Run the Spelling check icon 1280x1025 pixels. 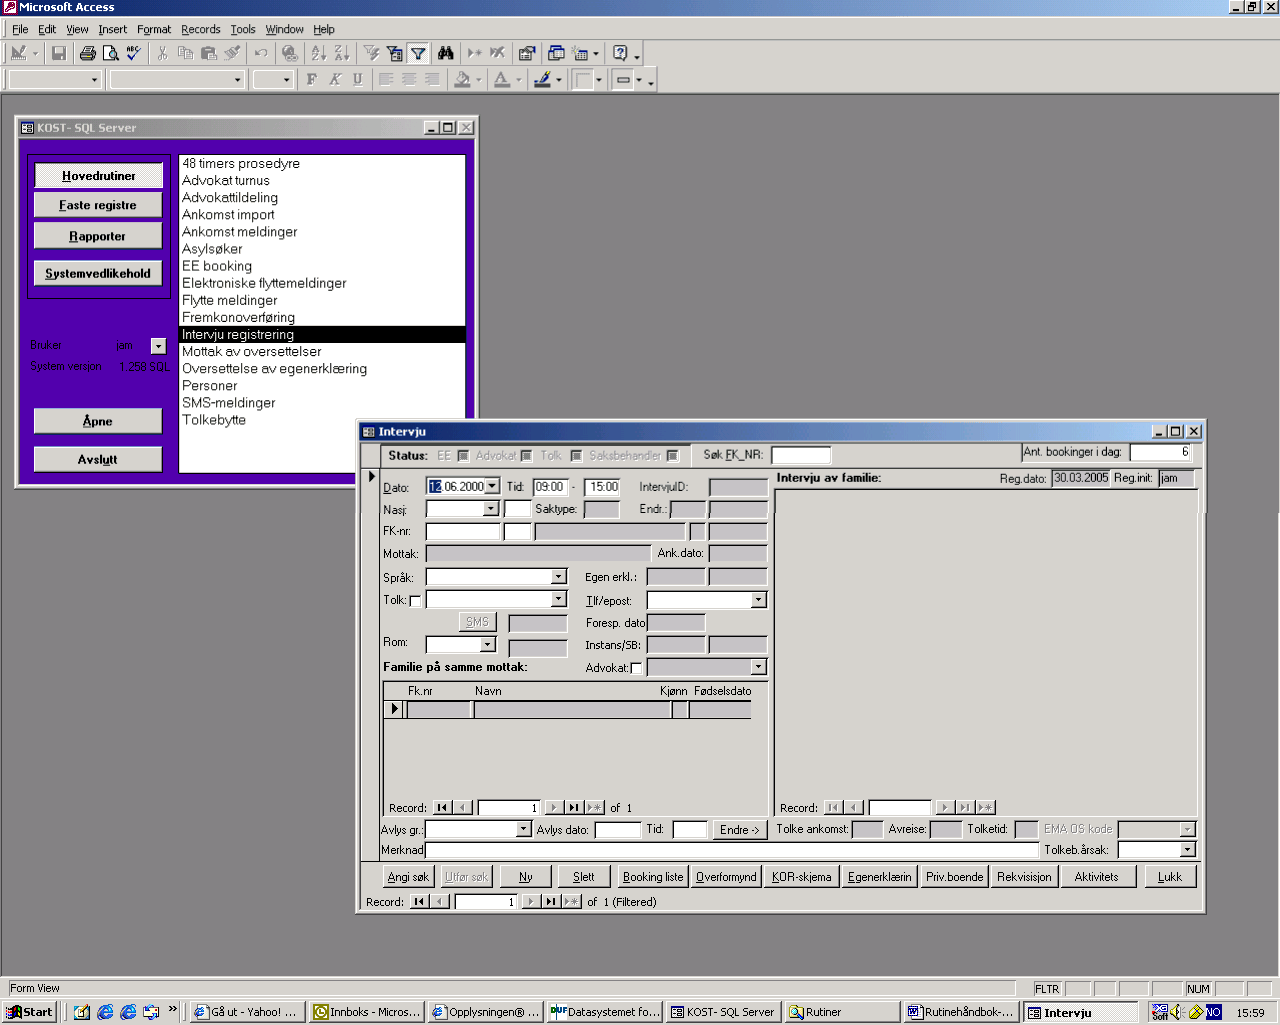click(x=133, y=53)
